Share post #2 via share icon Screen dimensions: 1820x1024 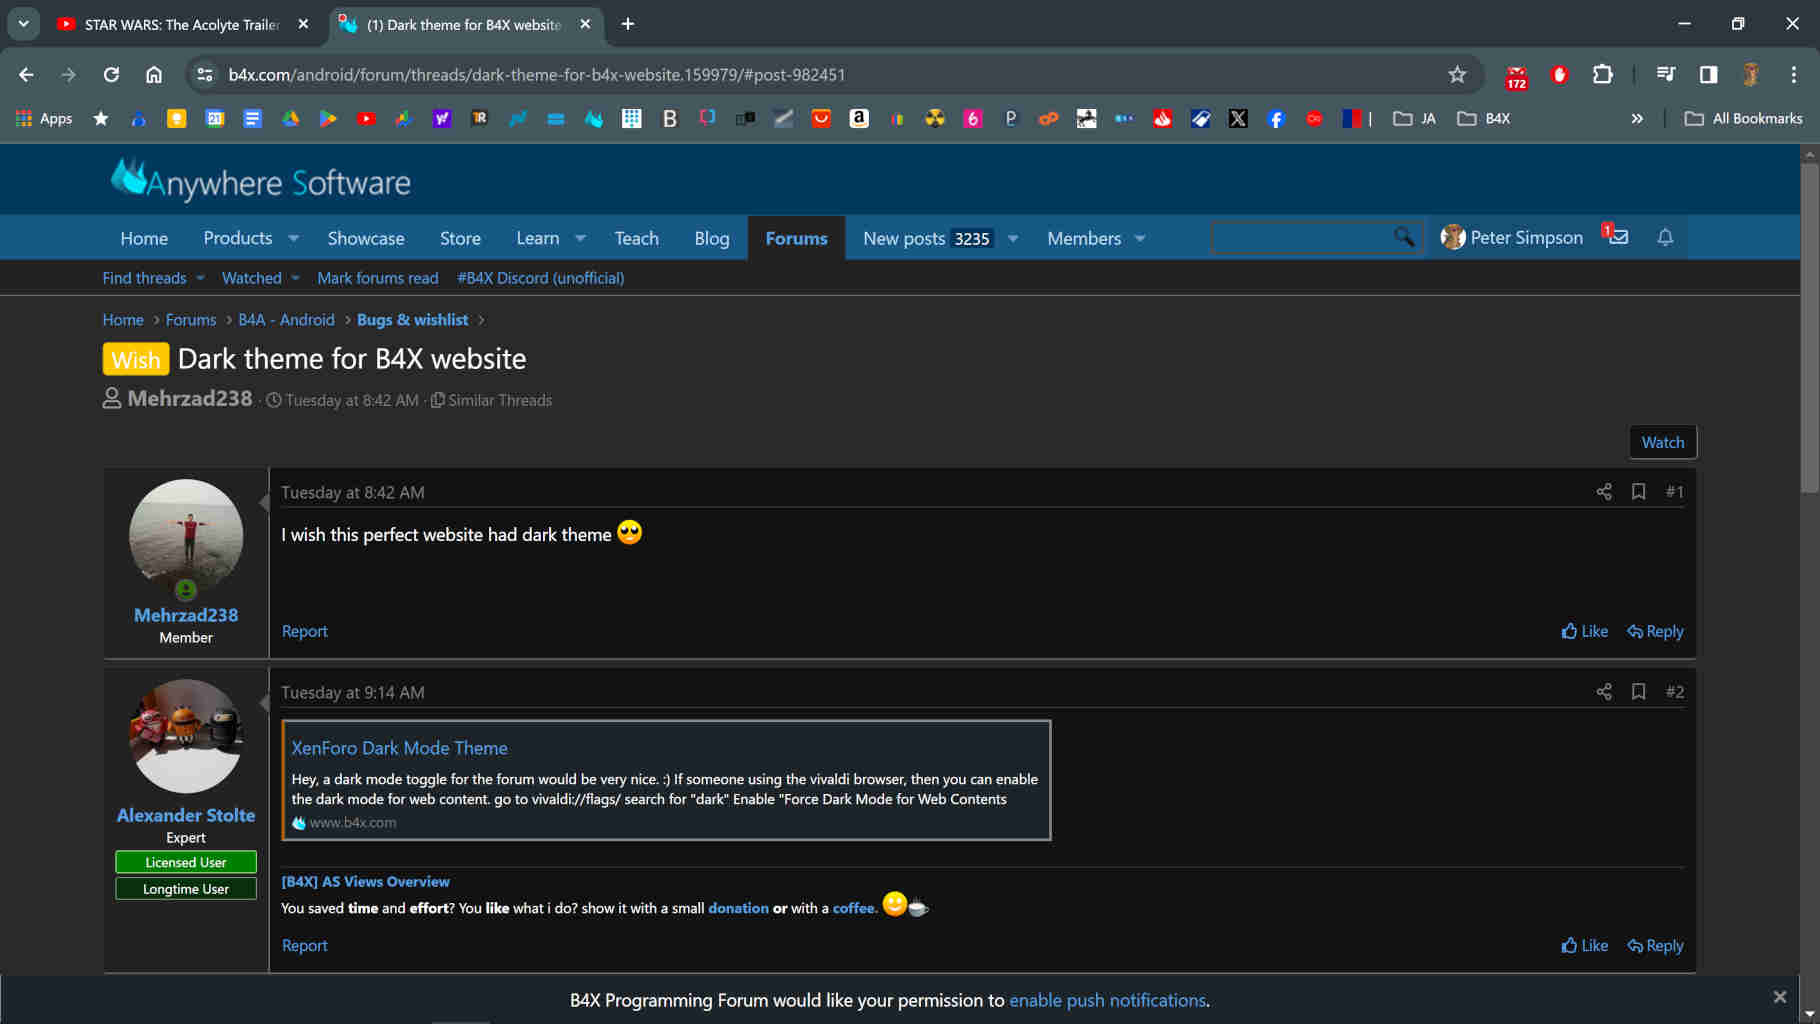click(1604, 692)
